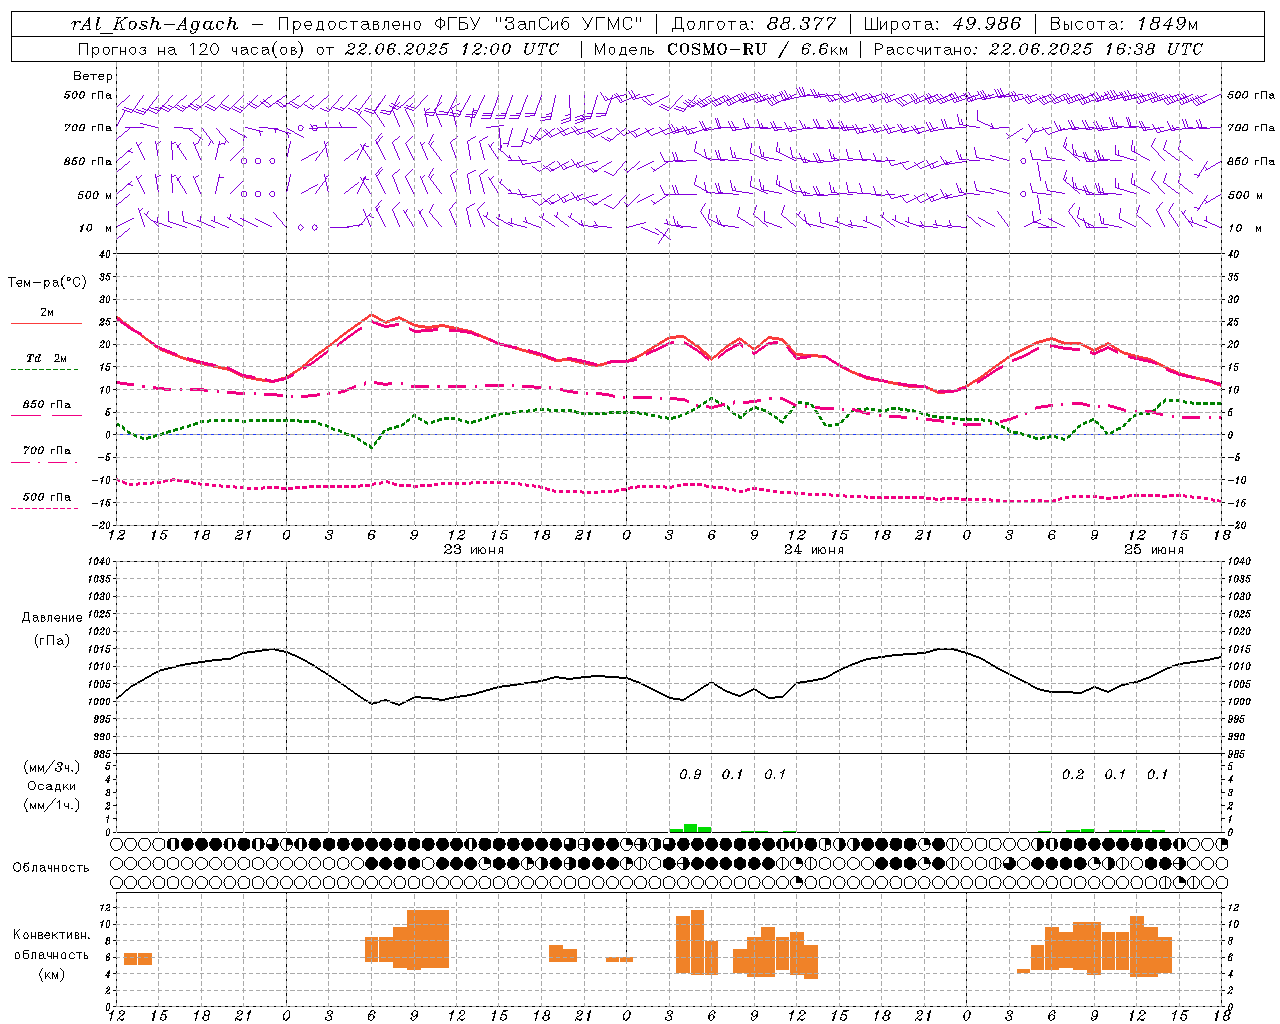Click the '500 гПа' dotted temperature legend line
This screenshot has height=1024, width=1280.
tap(44, 509)
